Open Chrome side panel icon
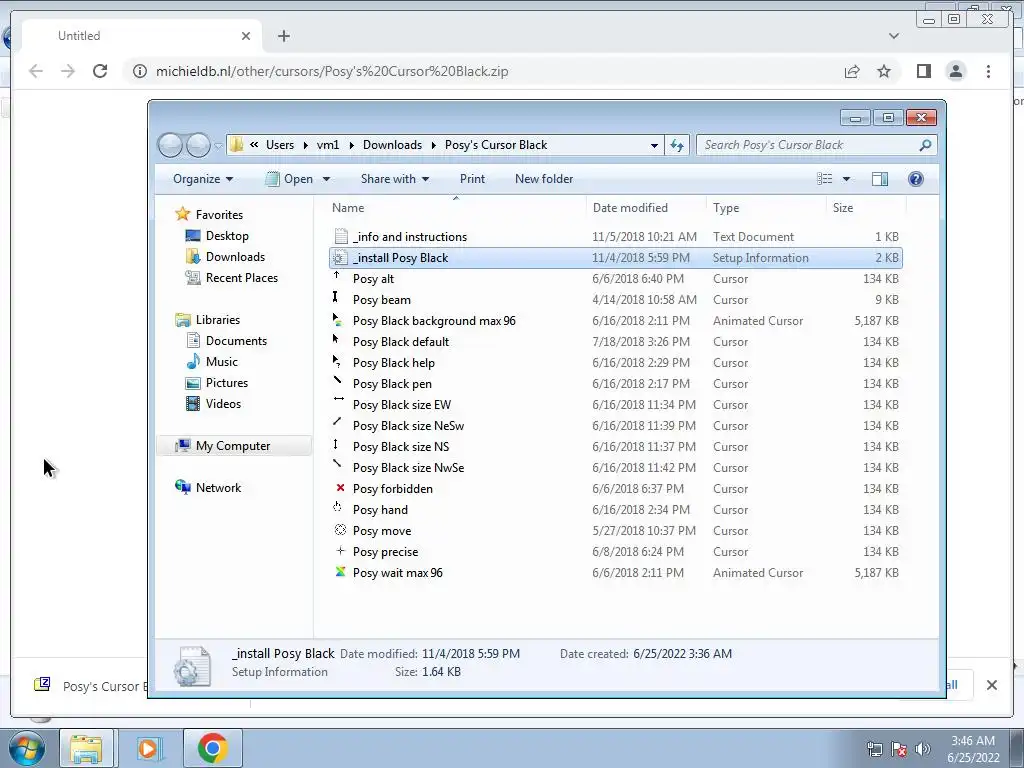This screenshot has height=768, width=1024. coord(923,71)
